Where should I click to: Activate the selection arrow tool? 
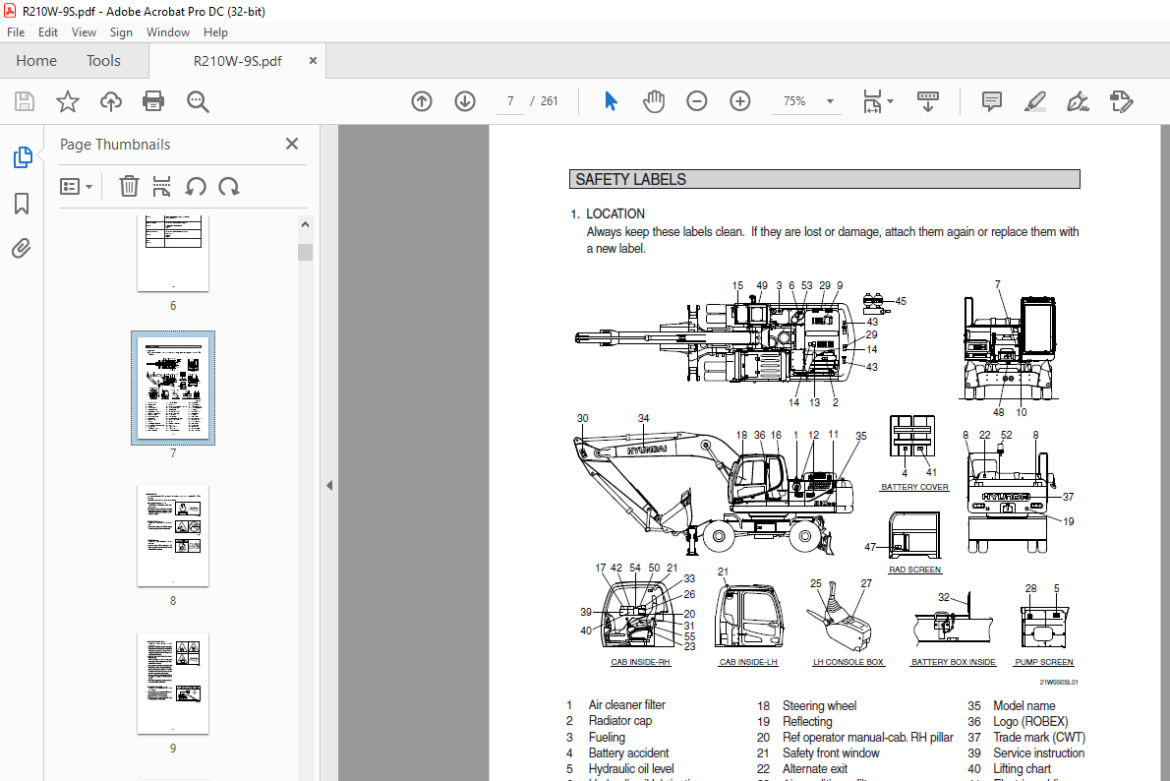point(610,101)
